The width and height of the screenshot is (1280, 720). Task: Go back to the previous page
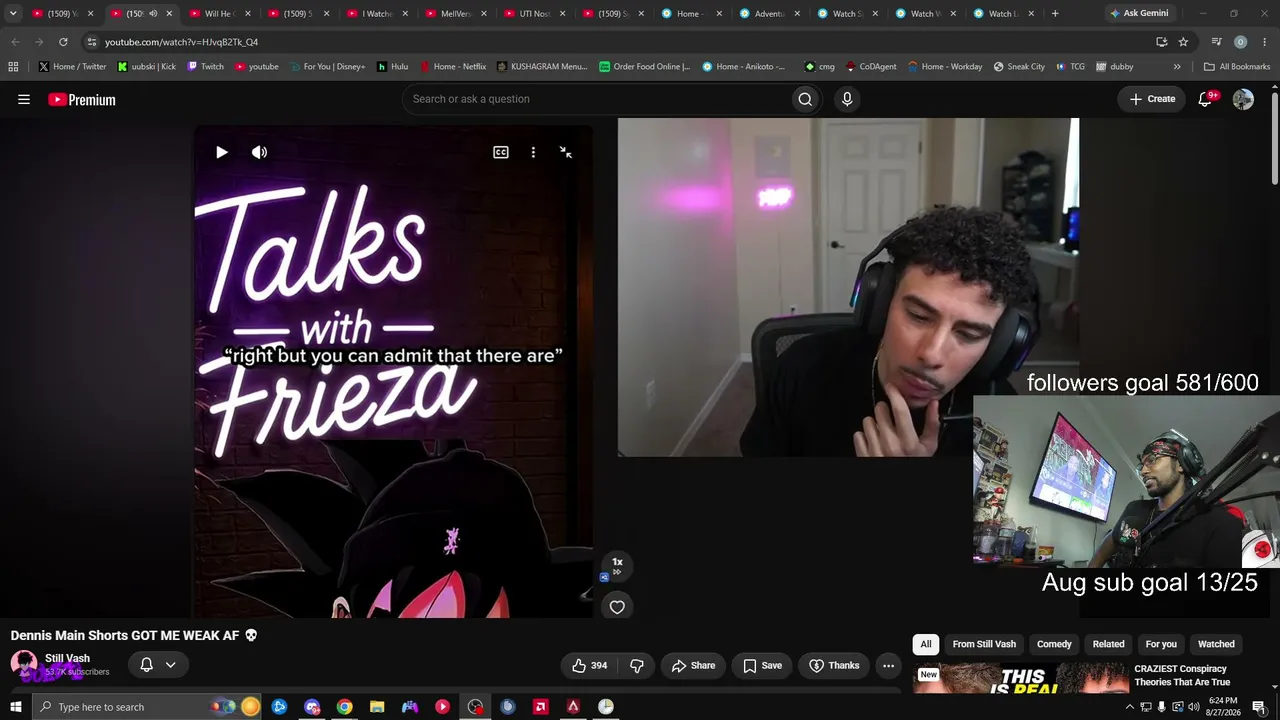[x=15, y=42]
